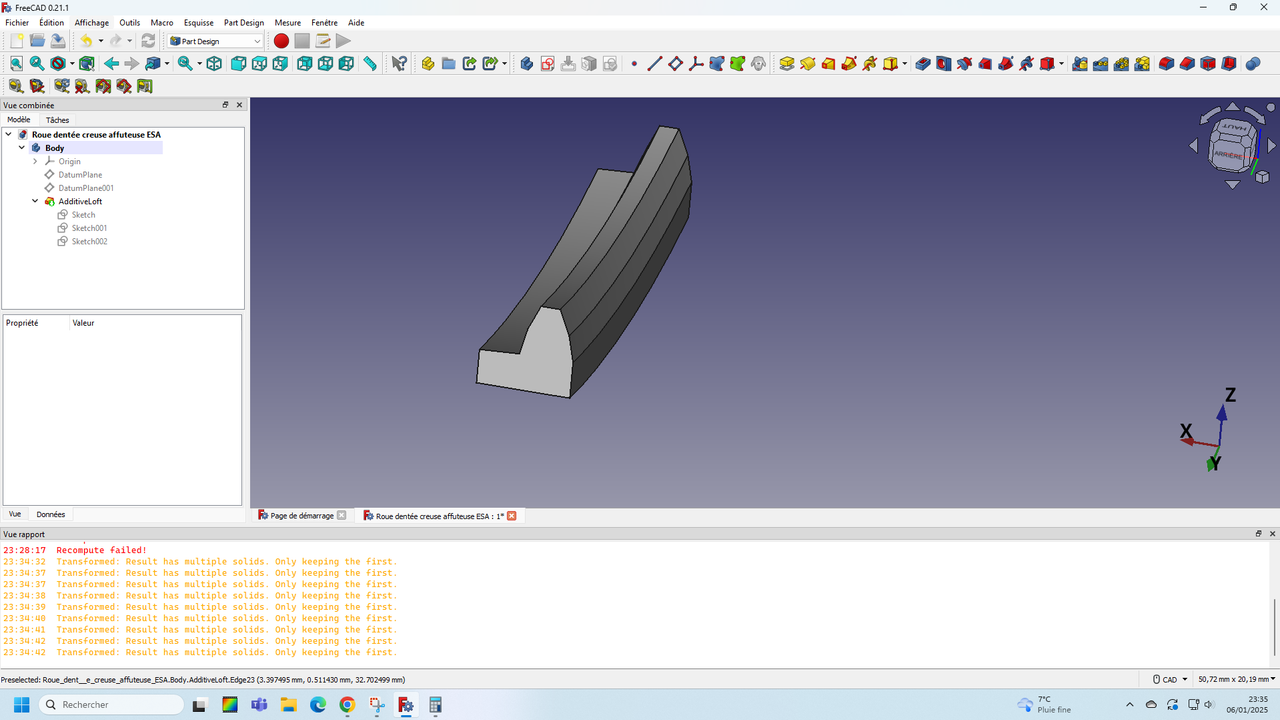The width and height of the screenshot is (1280, 720).
Task: Create a new document
Action: pos(16,41)
